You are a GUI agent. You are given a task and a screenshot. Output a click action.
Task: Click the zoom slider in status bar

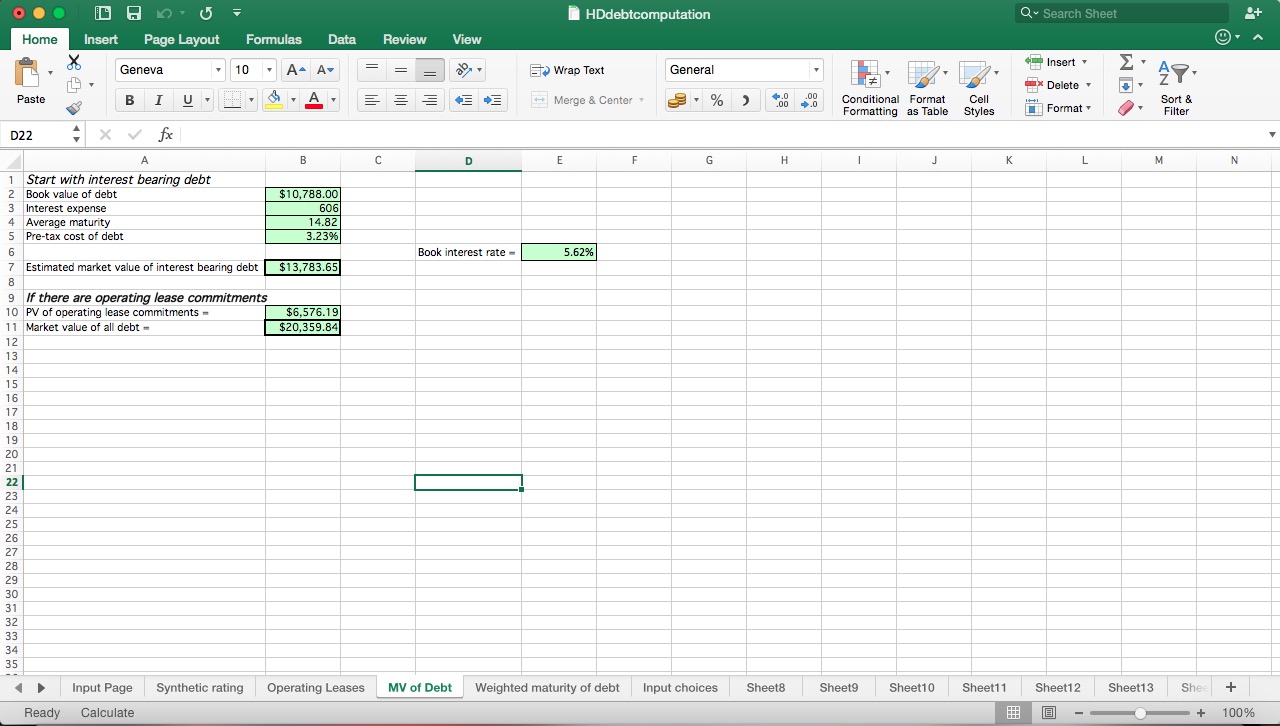[1140, 713]
